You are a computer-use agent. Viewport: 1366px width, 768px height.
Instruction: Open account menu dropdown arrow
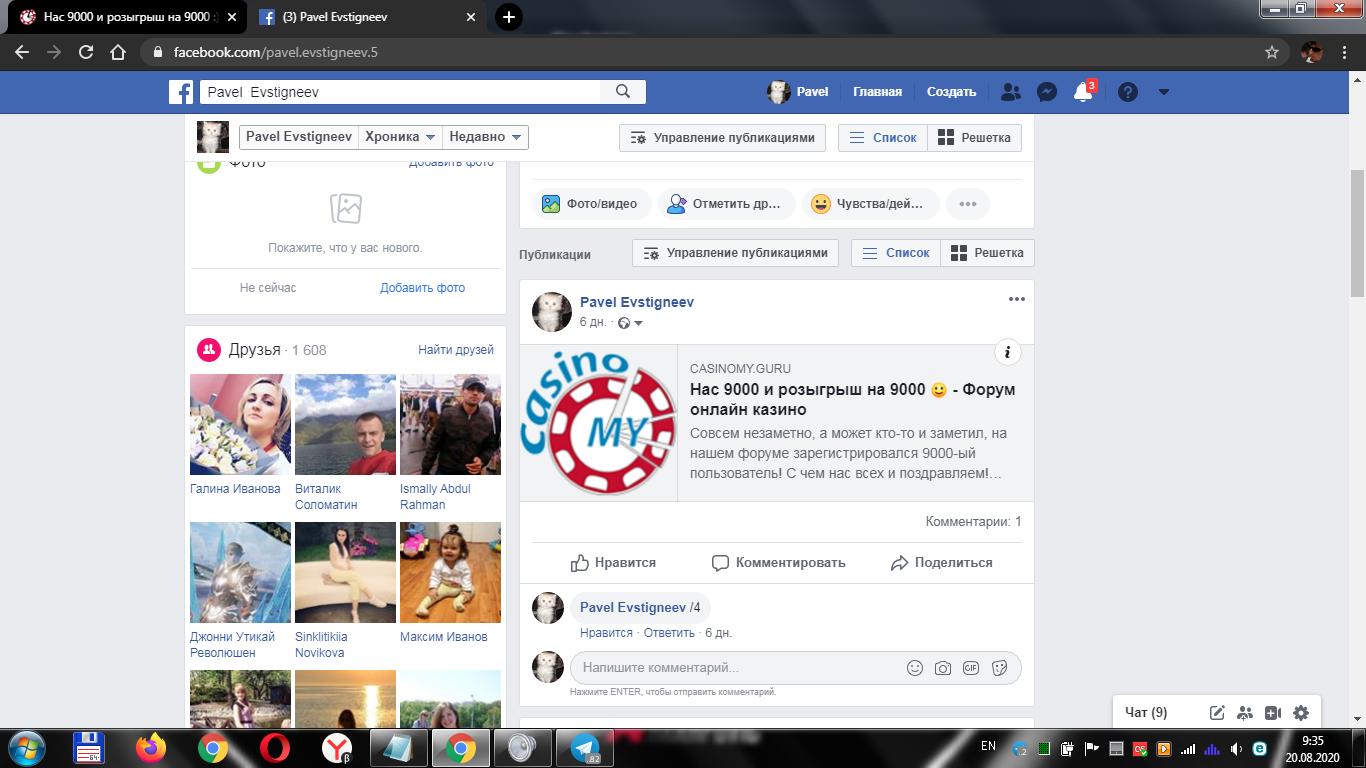pyautogui.click(x=1163, y=92)
